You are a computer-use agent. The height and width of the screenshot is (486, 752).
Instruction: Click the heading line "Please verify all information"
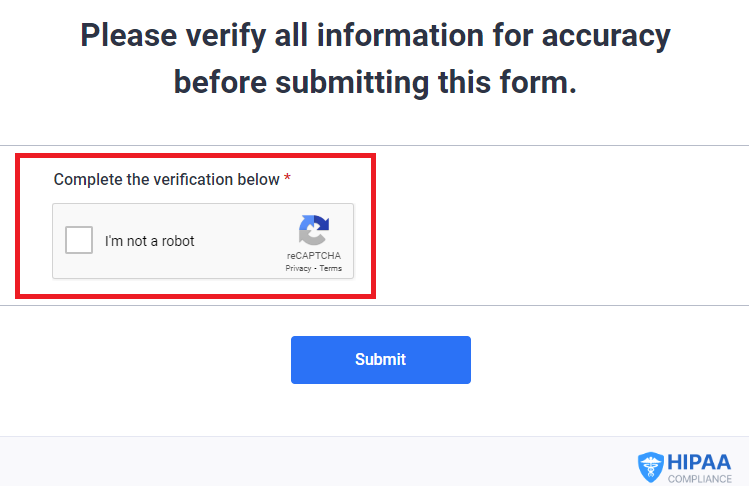tap(282, 36)
